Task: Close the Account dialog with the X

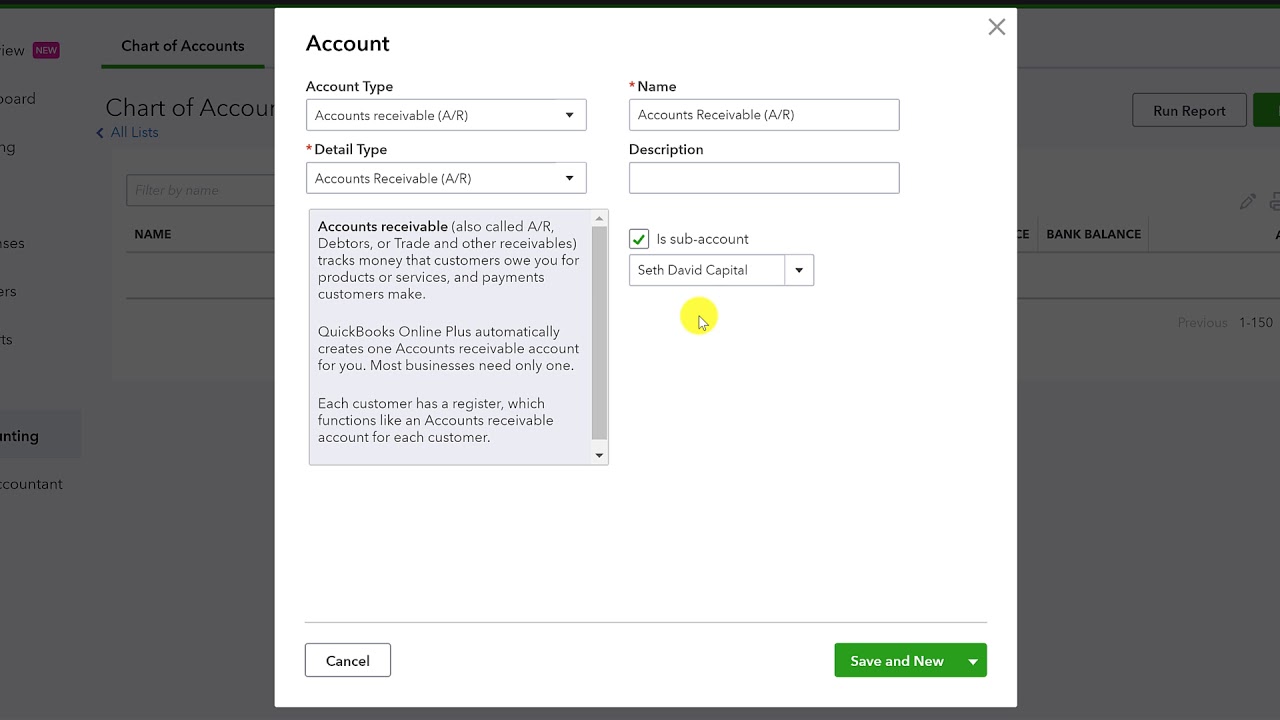Action: (x=996, y=28)
